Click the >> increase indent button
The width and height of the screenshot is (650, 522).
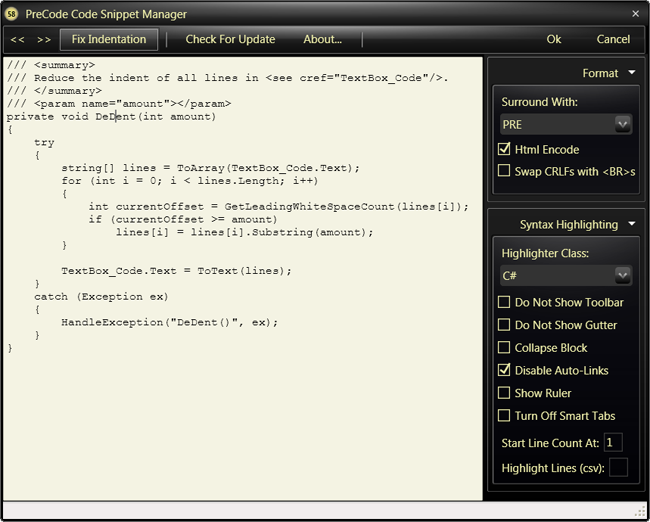[x=44, y=40]
